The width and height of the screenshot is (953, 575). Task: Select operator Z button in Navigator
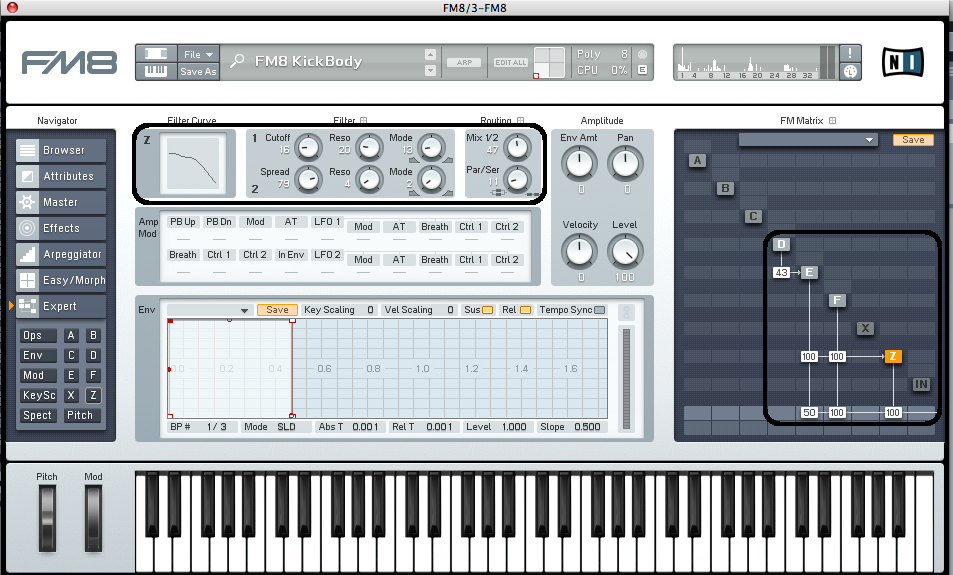tap(93, 396)
